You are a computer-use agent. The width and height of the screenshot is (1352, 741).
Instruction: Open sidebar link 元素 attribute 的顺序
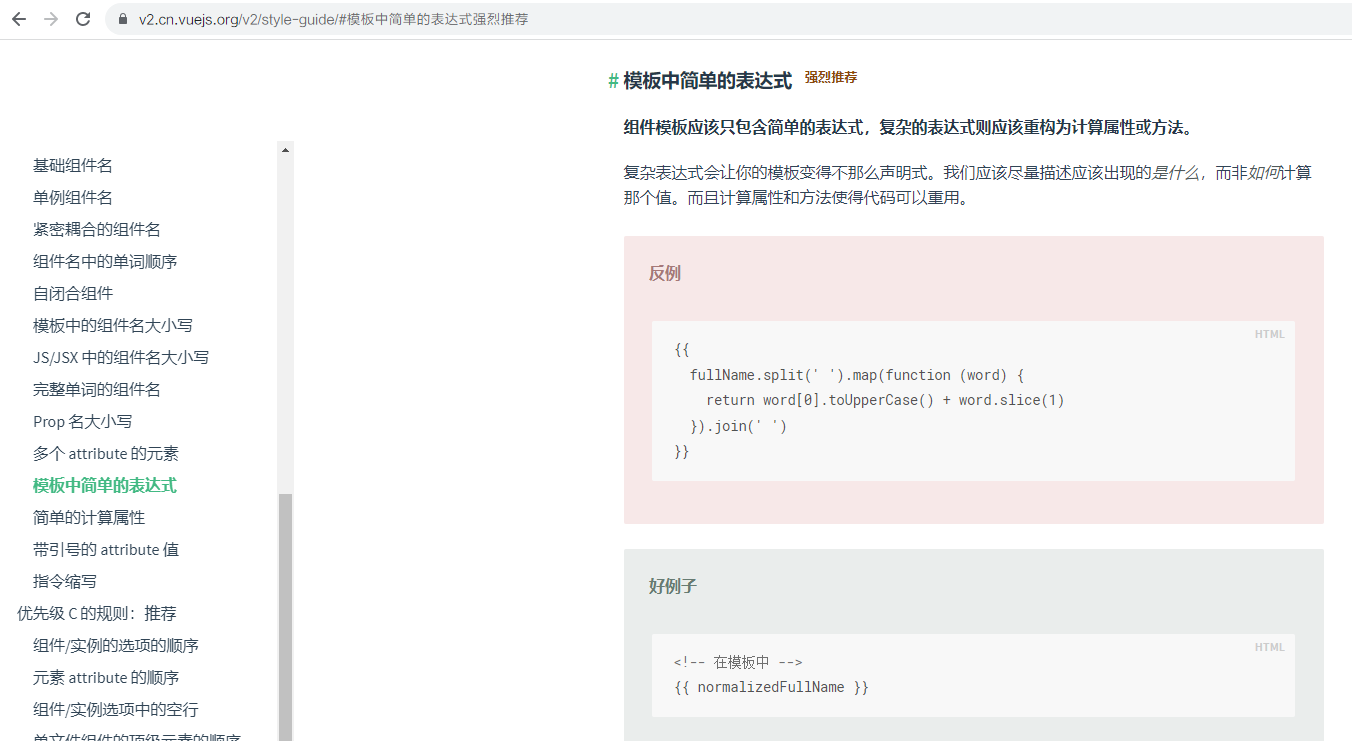(x=106, y=677)
